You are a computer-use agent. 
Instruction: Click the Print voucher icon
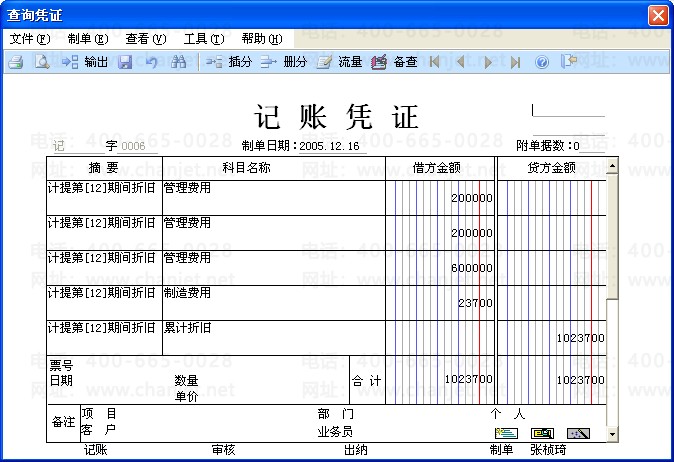(16, 62)
